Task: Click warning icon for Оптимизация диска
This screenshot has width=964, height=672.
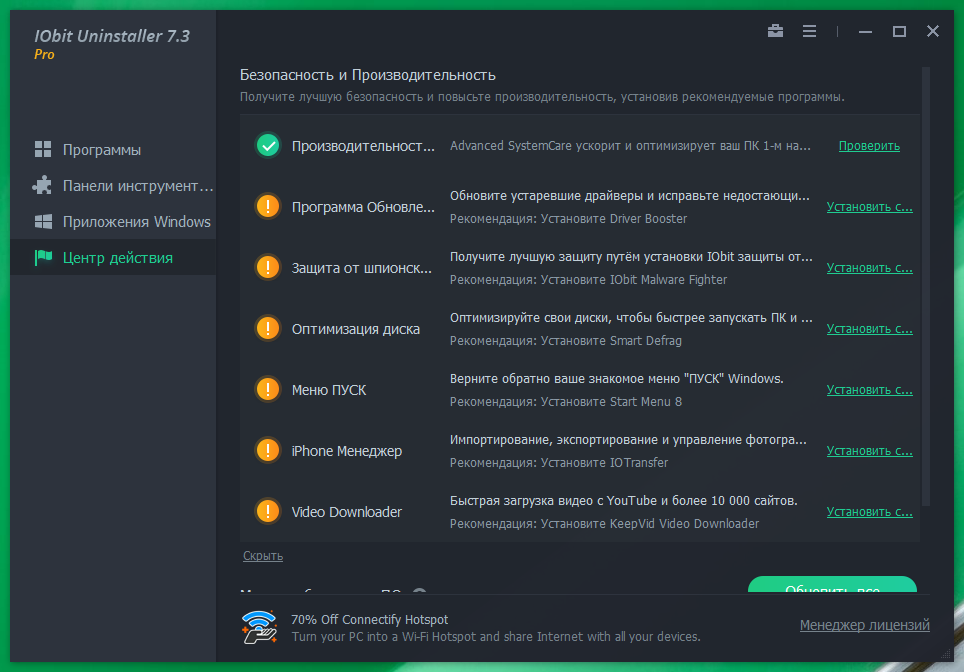Action: click(268, 328)
